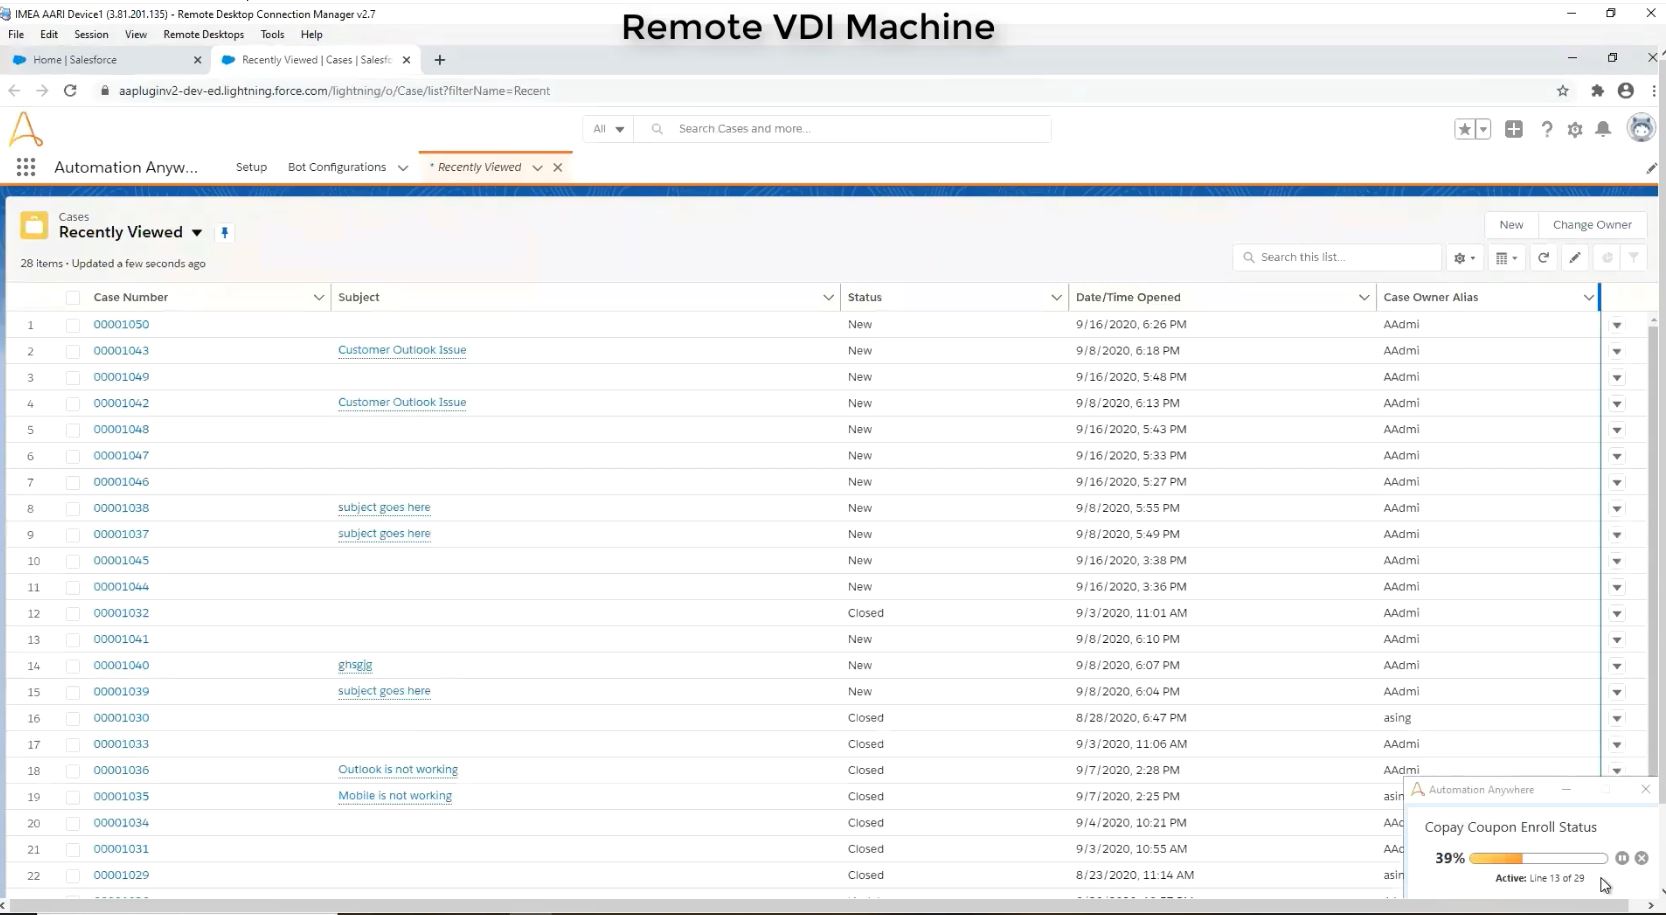Toggle the select-all cases checkbox
This screenshot has height=915, width=1666.
point(73,298)
